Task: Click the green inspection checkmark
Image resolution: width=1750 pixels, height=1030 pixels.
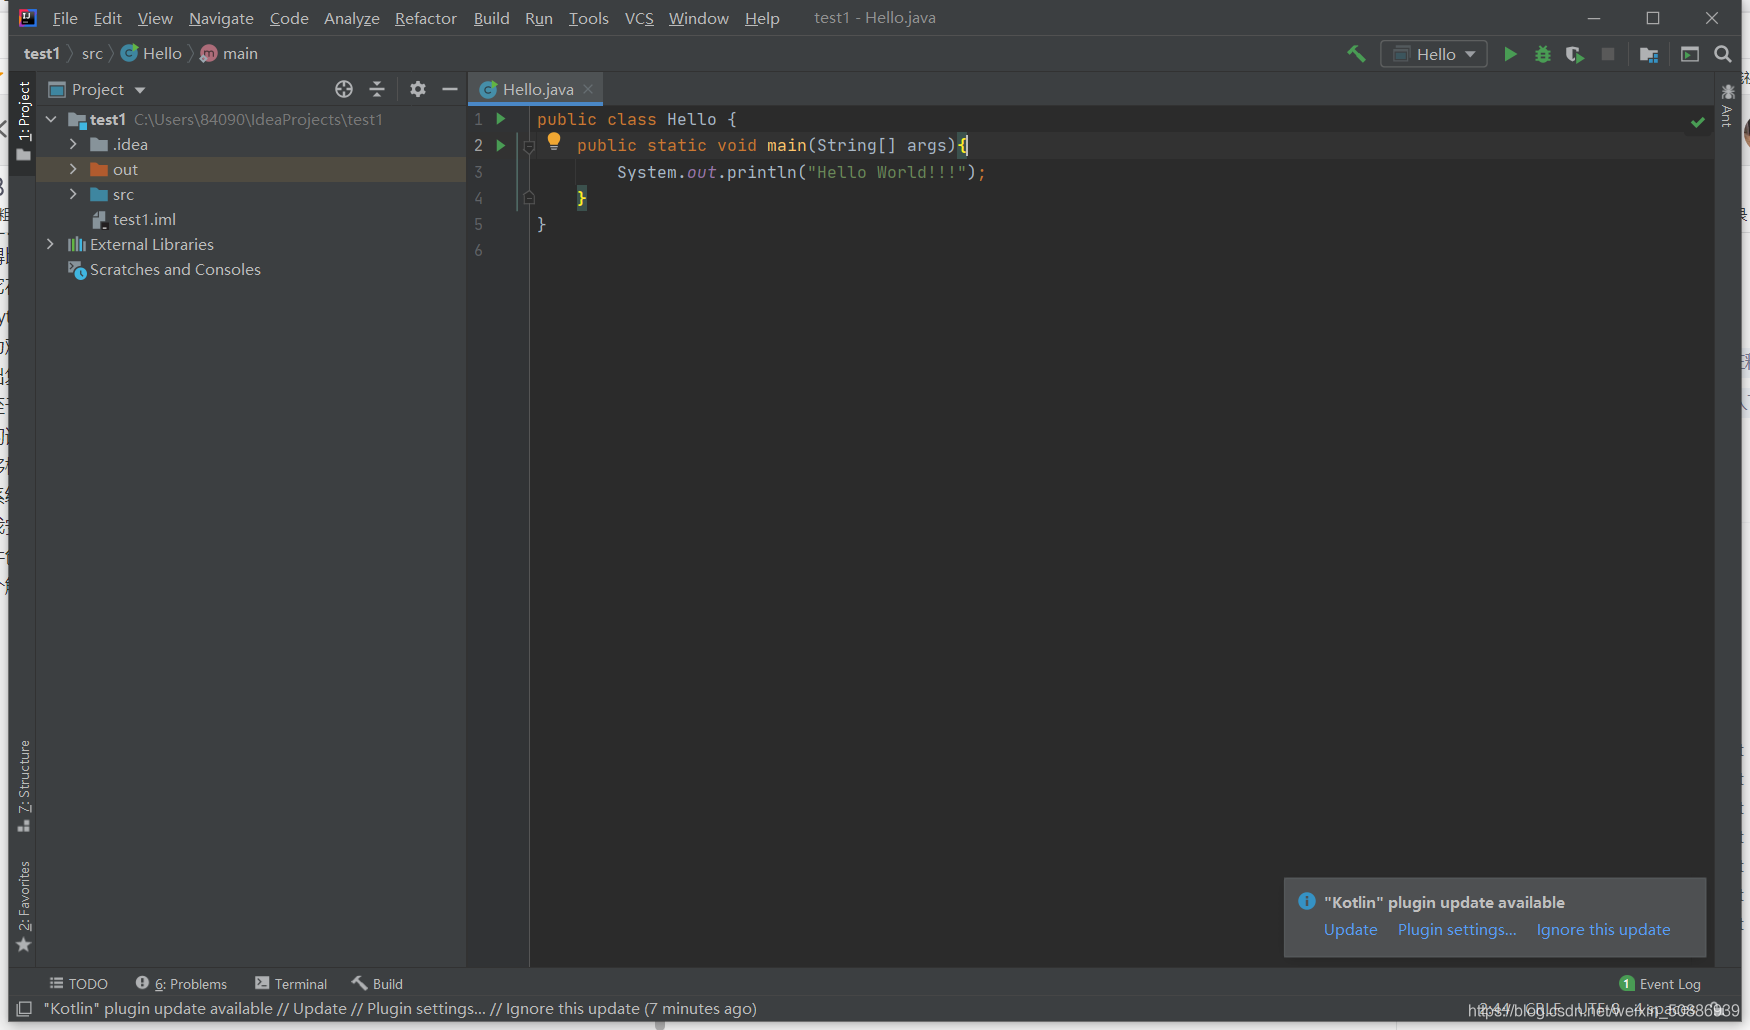Action: coord(1698,122)
